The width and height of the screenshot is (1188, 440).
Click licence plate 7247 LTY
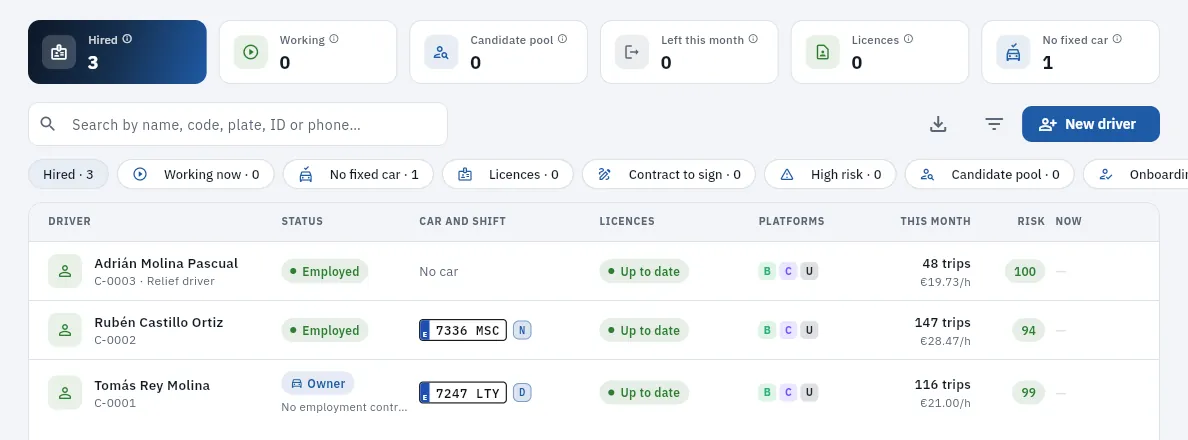click(463, 393)
